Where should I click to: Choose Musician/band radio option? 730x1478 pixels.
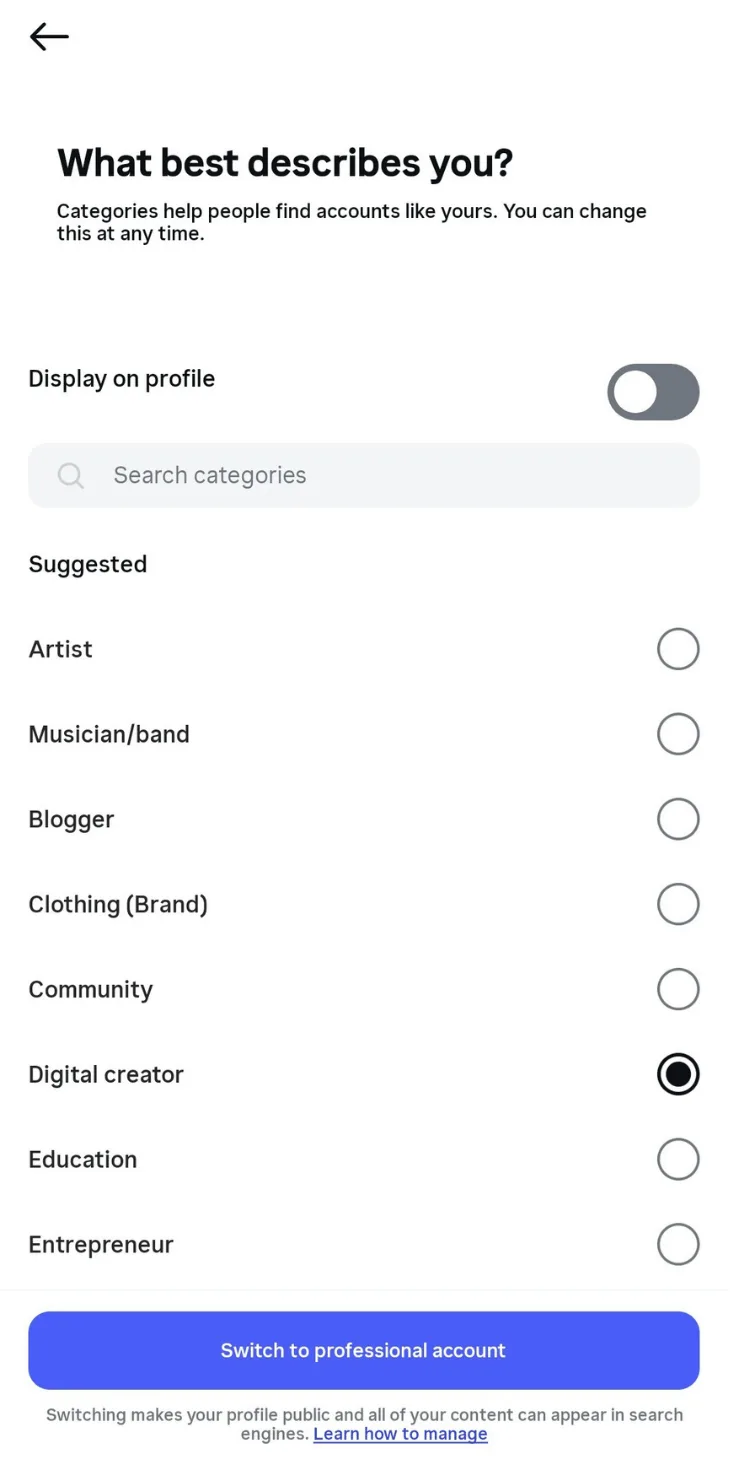pos(677,734)
